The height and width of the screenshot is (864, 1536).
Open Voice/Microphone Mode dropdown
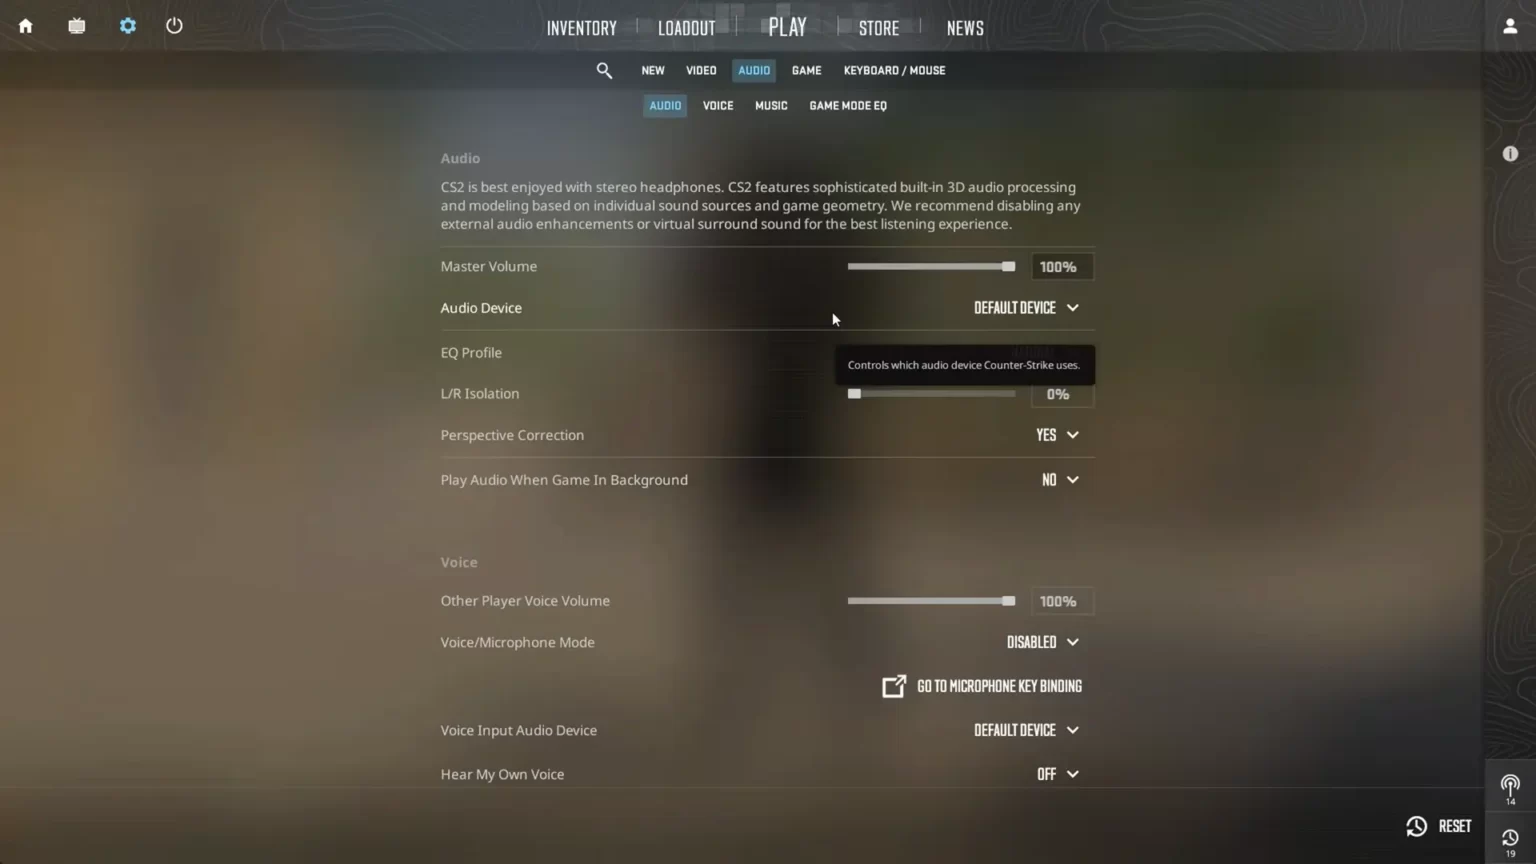click(x=1042, y=642)
